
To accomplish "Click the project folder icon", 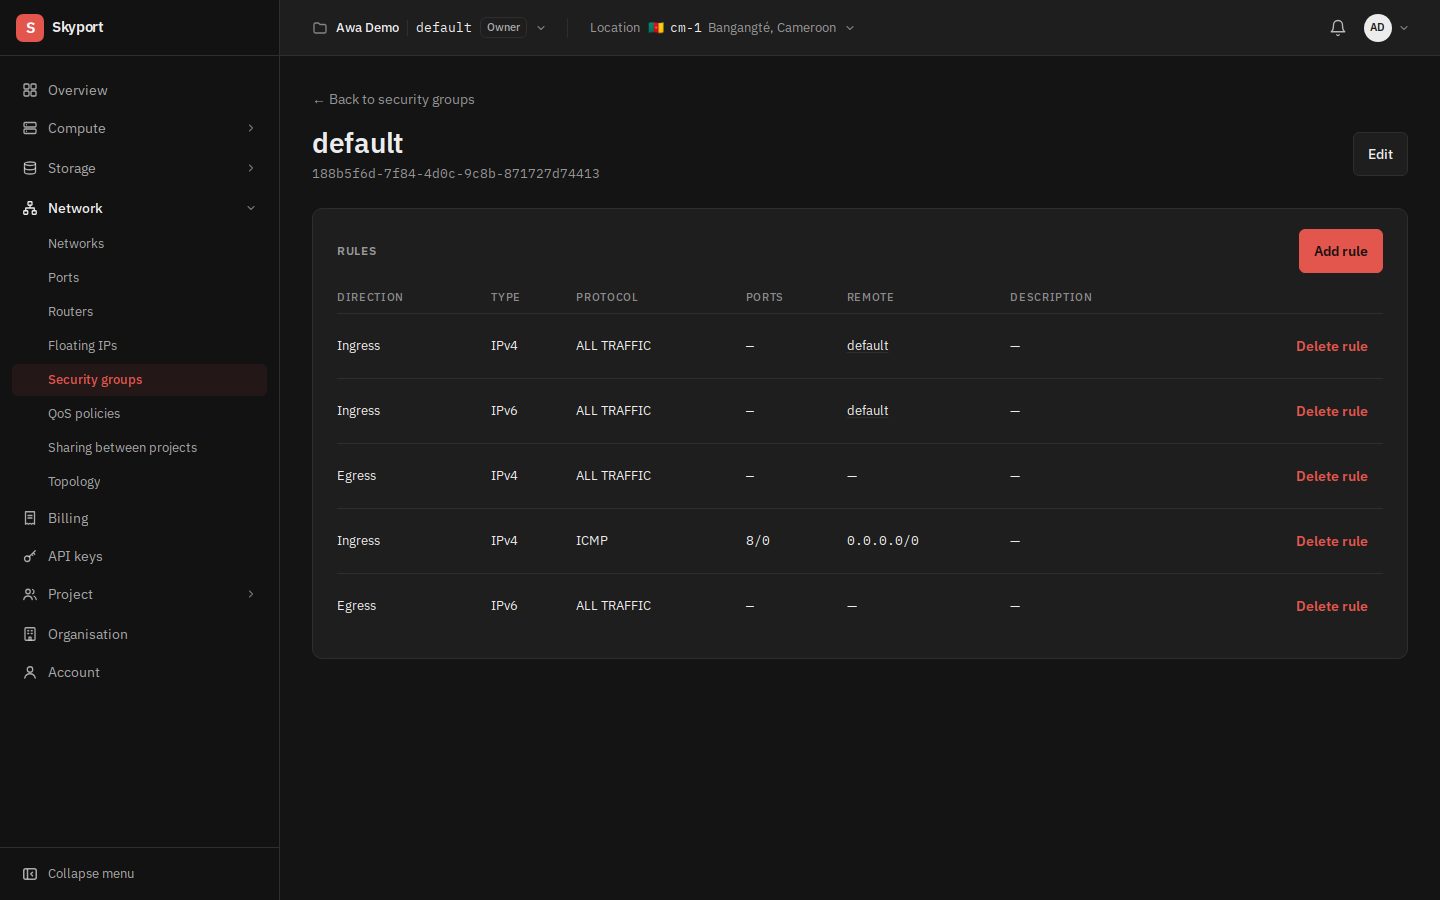I will [320, 28].
